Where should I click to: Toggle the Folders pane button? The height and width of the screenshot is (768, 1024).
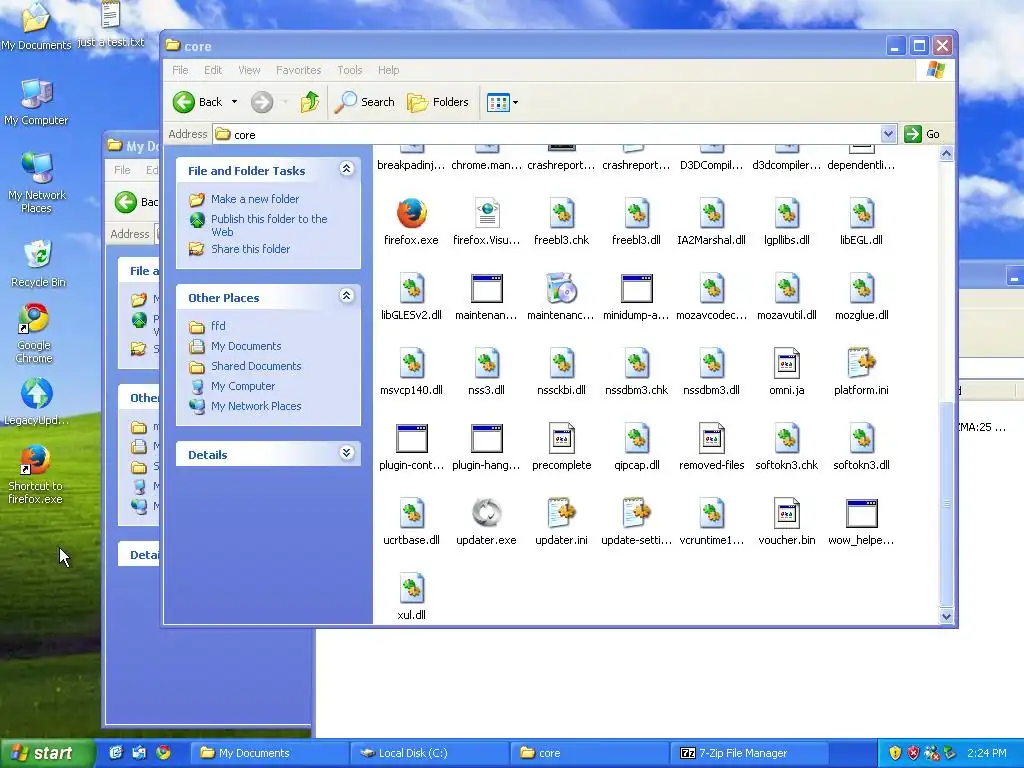click(438, 102)
